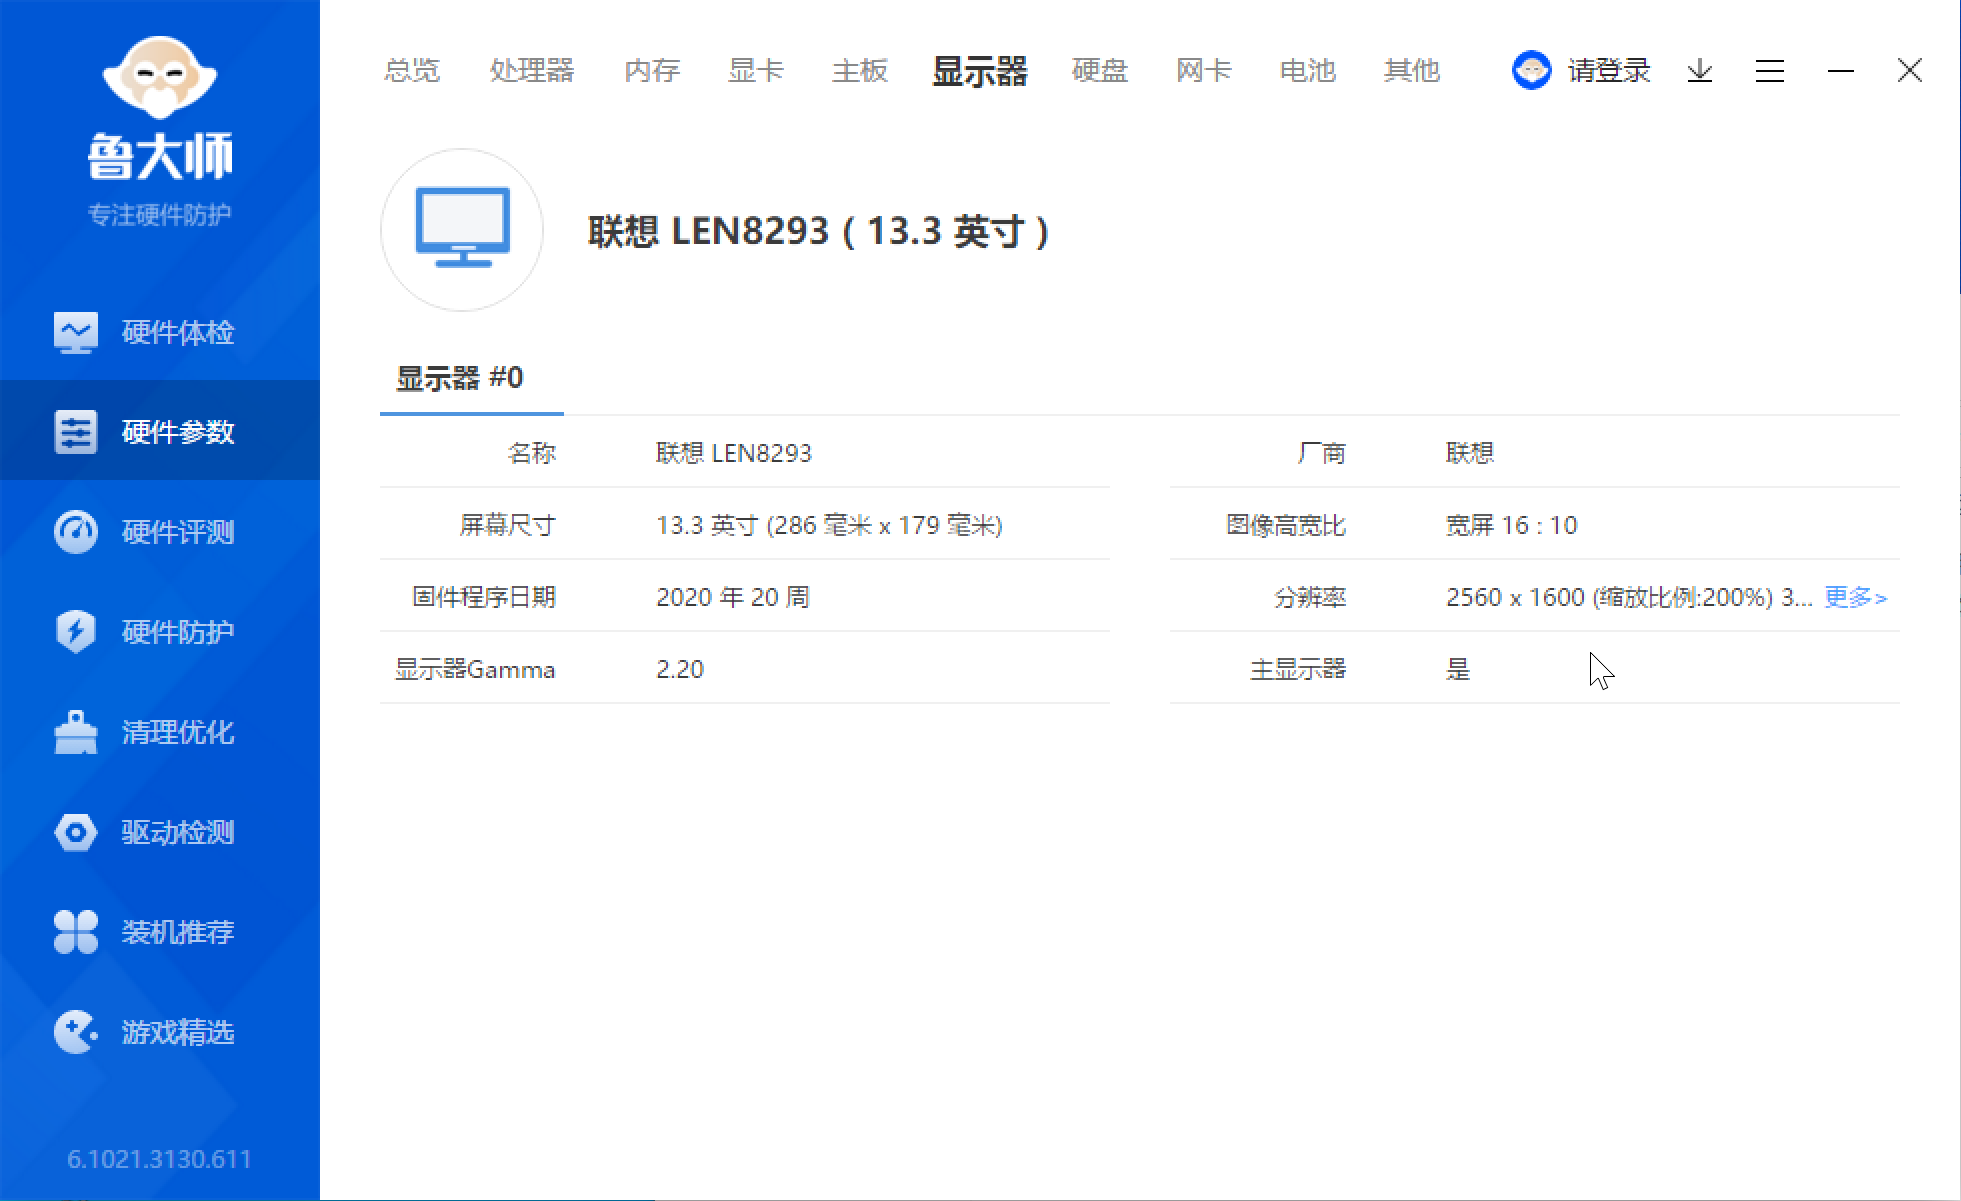Click primary display value 是
The height and width of the screenshot is (1201, 1961).
1458,669
